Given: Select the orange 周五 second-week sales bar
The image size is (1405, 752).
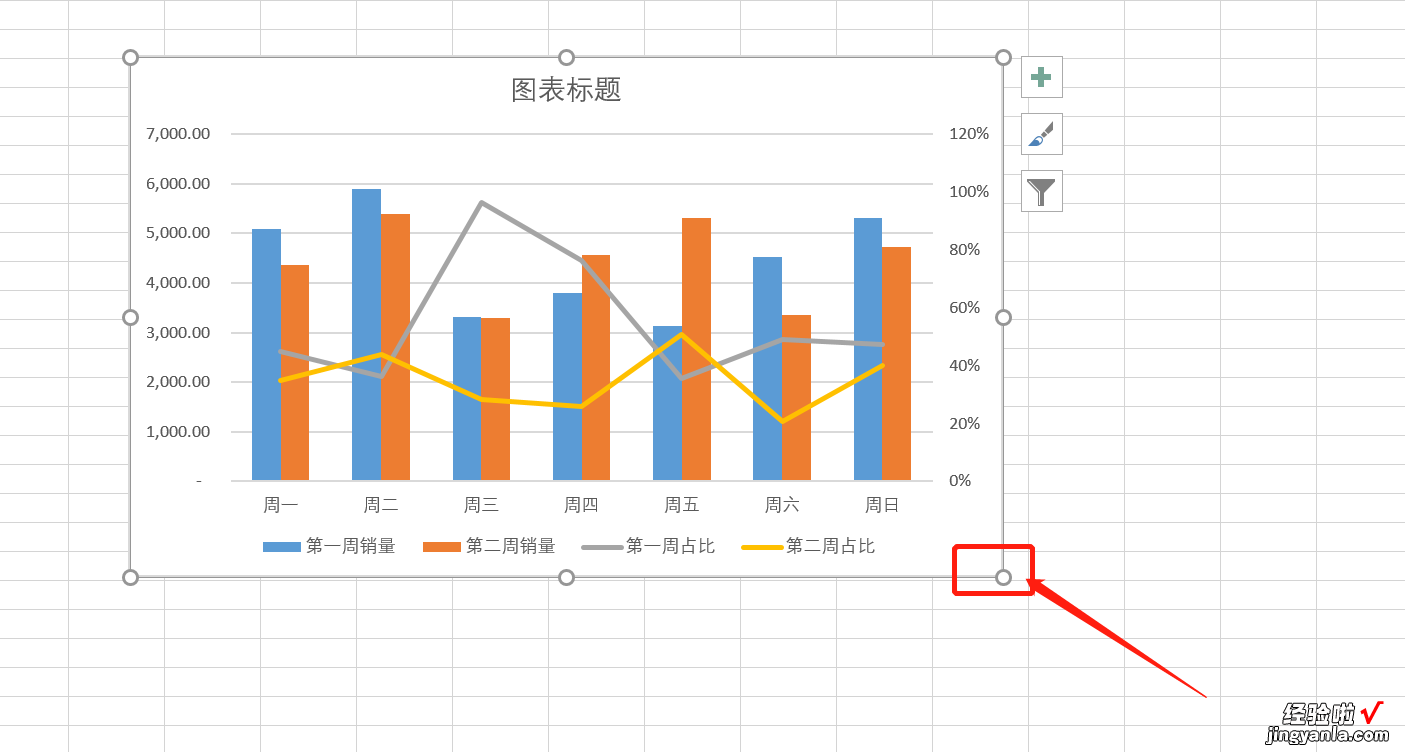Looking at the screenshot, I should point(696,349).
